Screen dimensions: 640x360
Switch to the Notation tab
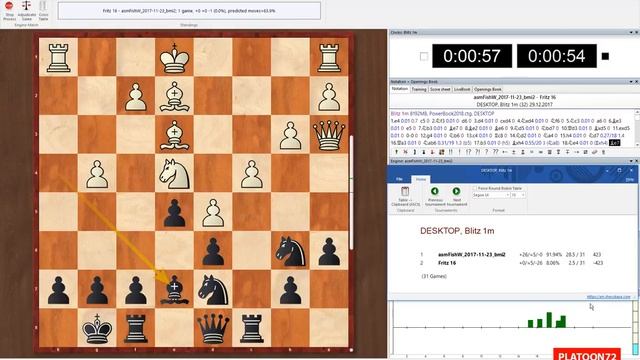tap(400, 89)
